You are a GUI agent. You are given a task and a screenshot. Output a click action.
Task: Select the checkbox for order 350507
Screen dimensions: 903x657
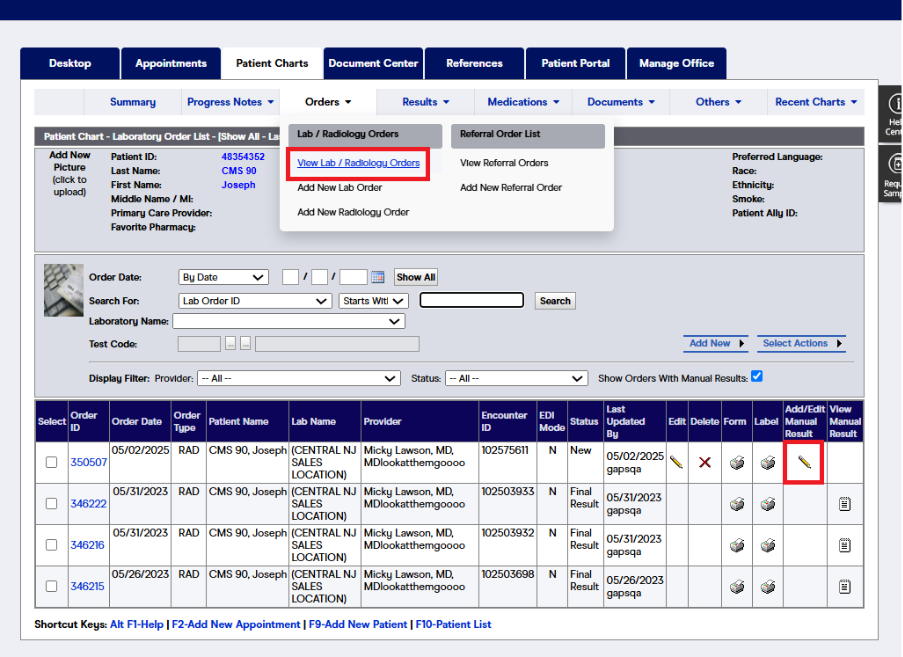coord(51,462)
